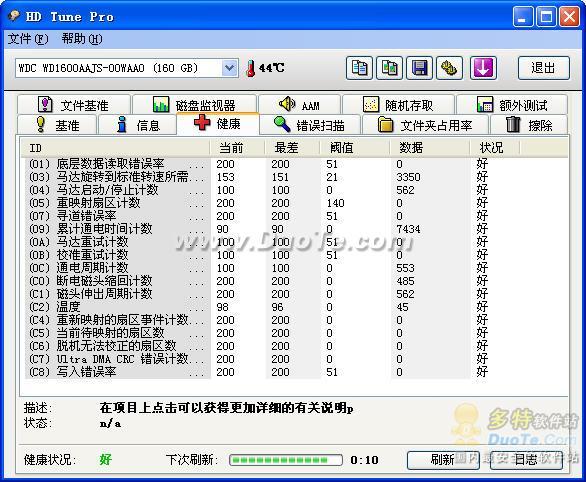
Task: Click the thermometer temperature indicator
Action: tap(265, 68)
